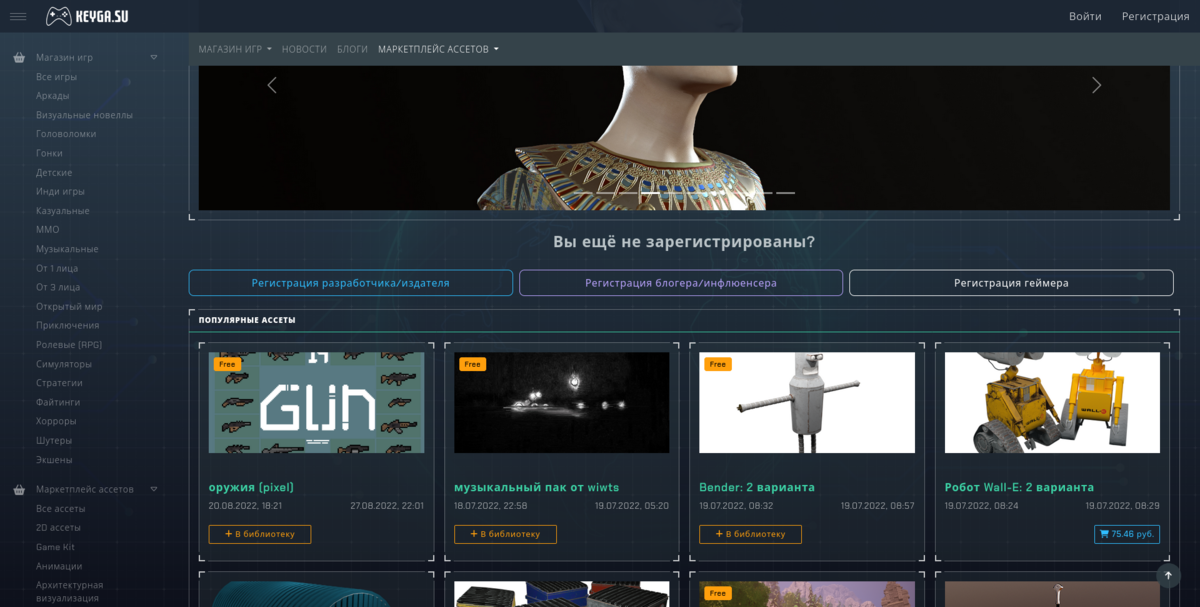Screen dimensions: 1200x607
Task: Click the basket icon beside Маркетплейс ассетов
Action: [x=19, y=490]
